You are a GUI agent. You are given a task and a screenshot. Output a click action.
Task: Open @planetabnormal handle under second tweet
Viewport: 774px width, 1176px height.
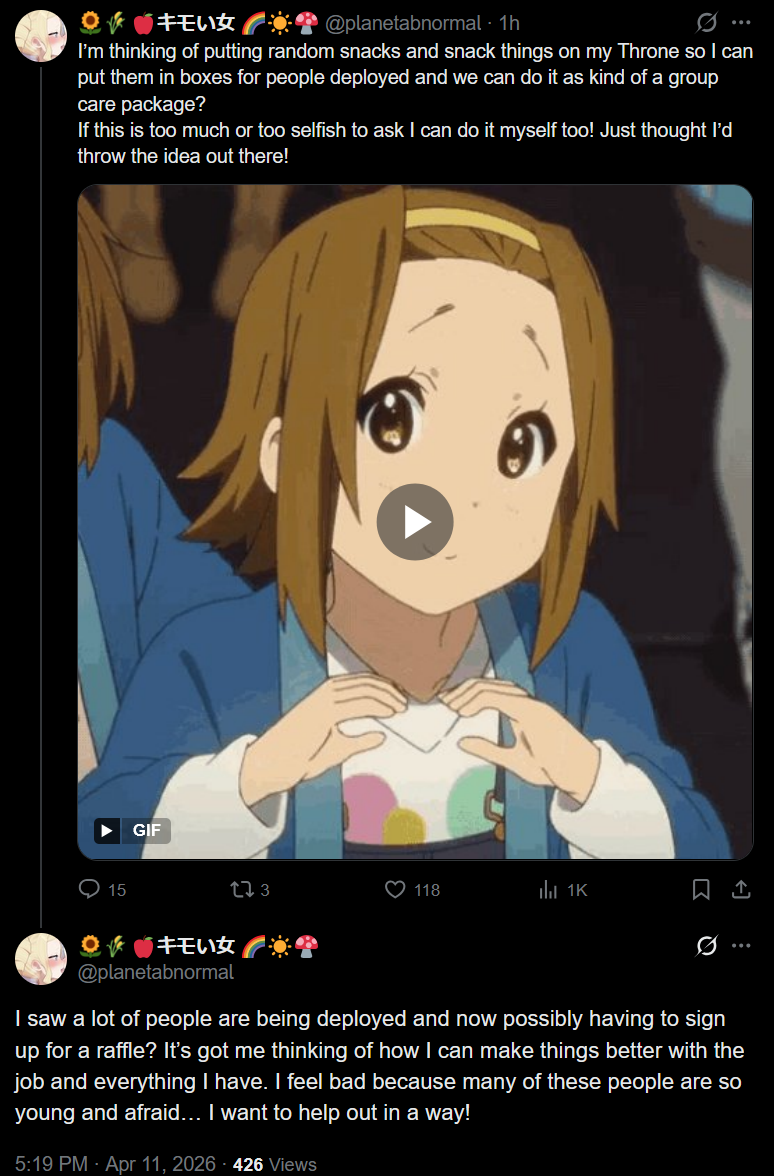156,972
